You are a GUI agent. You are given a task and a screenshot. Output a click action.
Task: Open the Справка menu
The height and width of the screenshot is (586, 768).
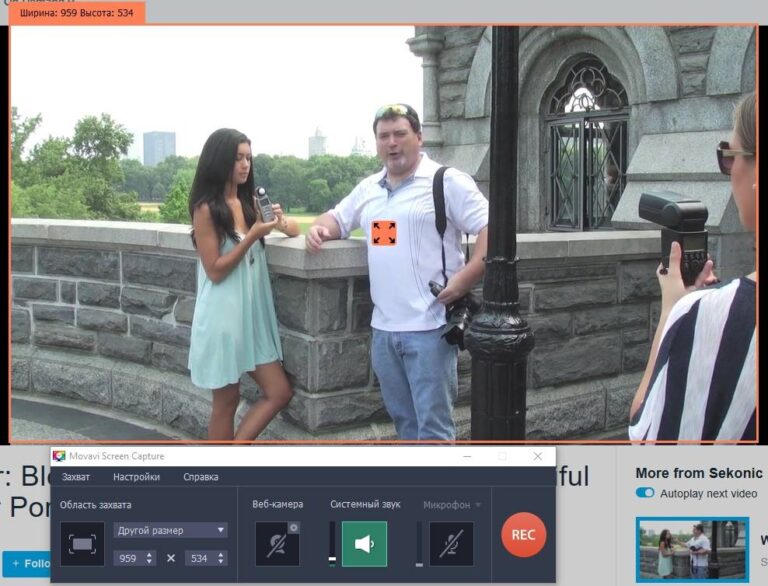point(200,477)
